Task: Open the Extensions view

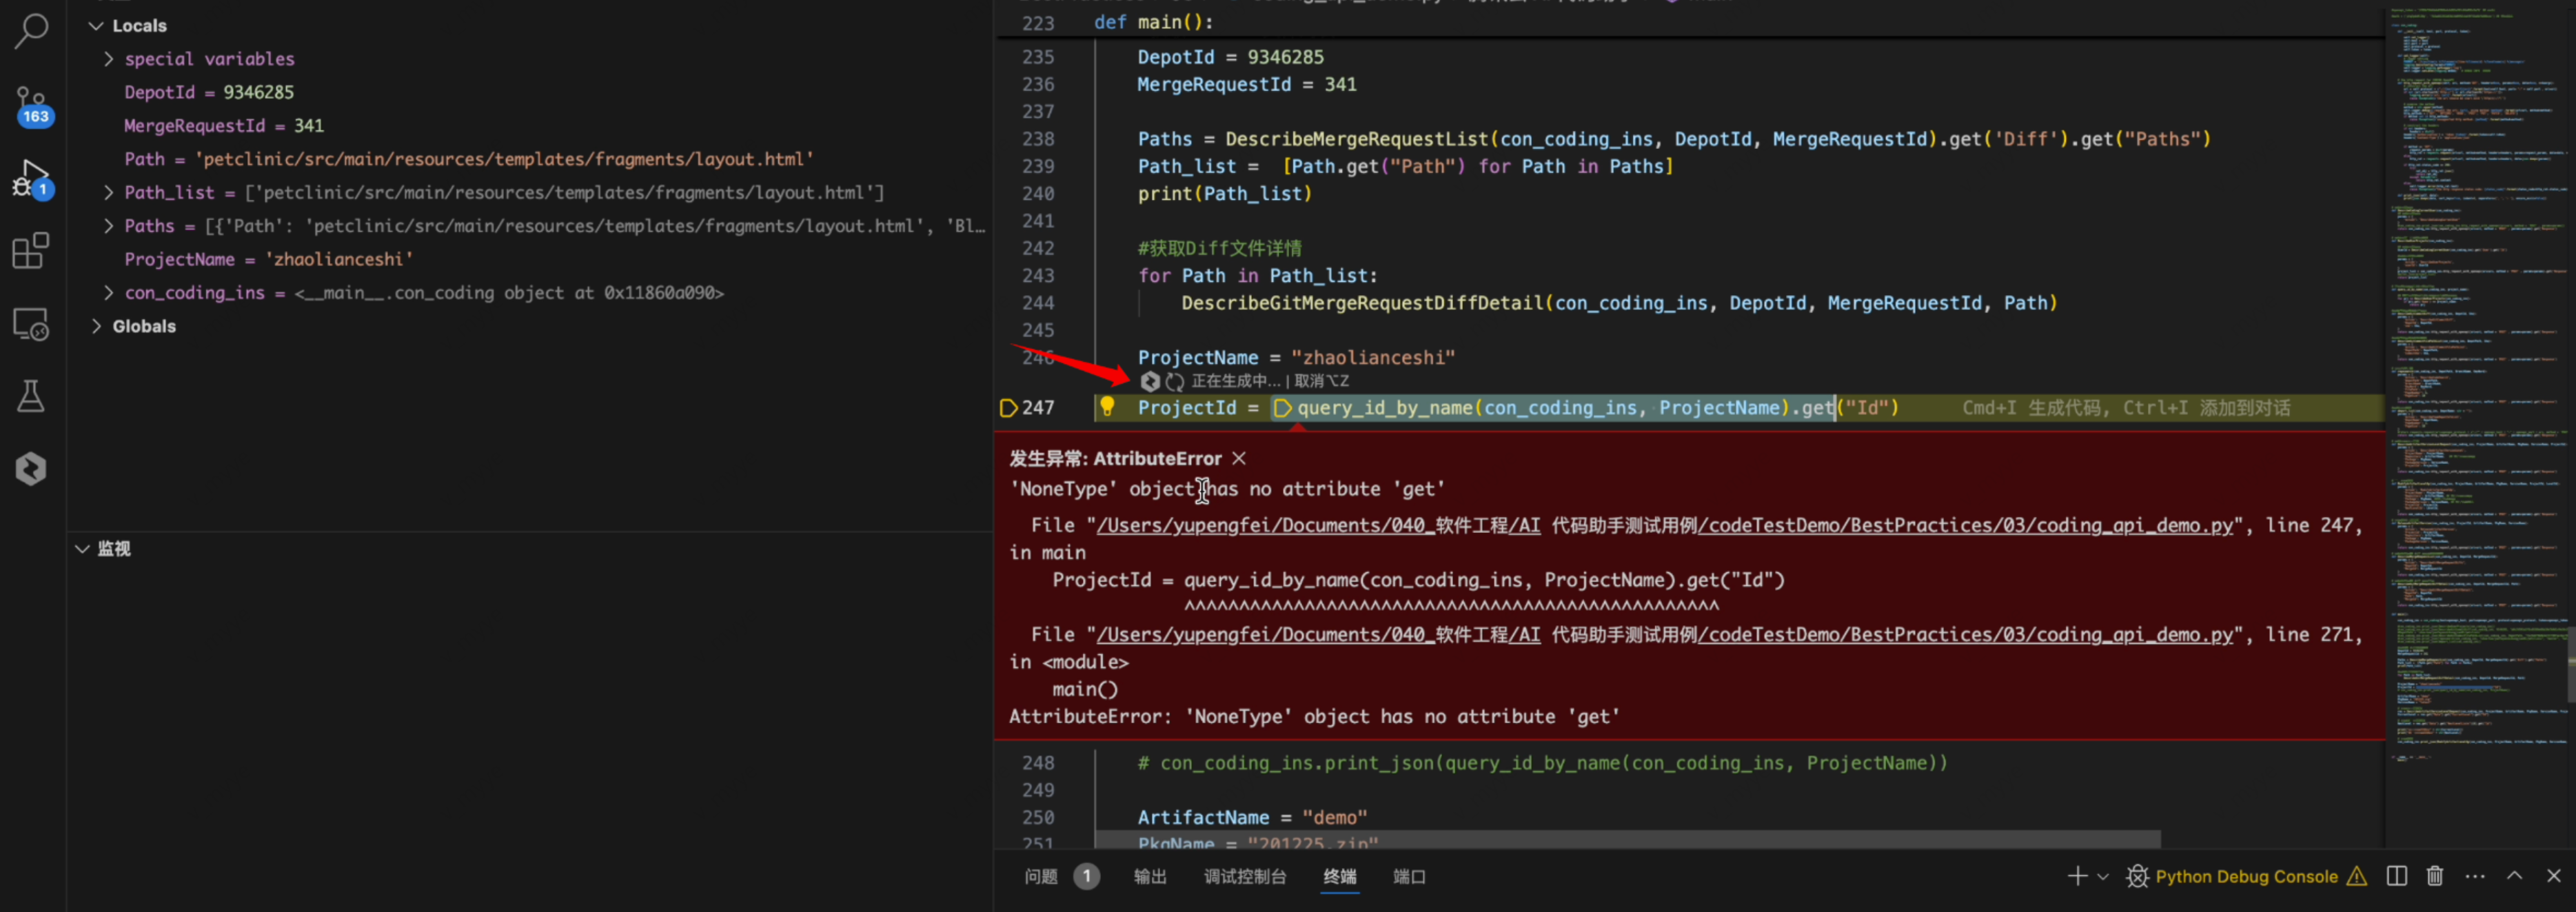Action: [31, 251]
